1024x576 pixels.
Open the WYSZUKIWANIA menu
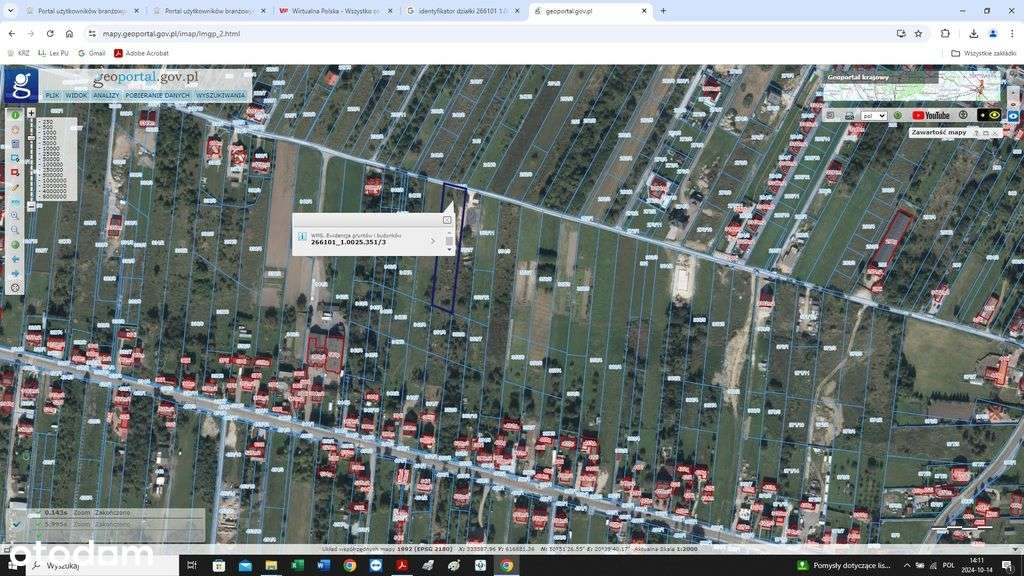tap(221, 95)
